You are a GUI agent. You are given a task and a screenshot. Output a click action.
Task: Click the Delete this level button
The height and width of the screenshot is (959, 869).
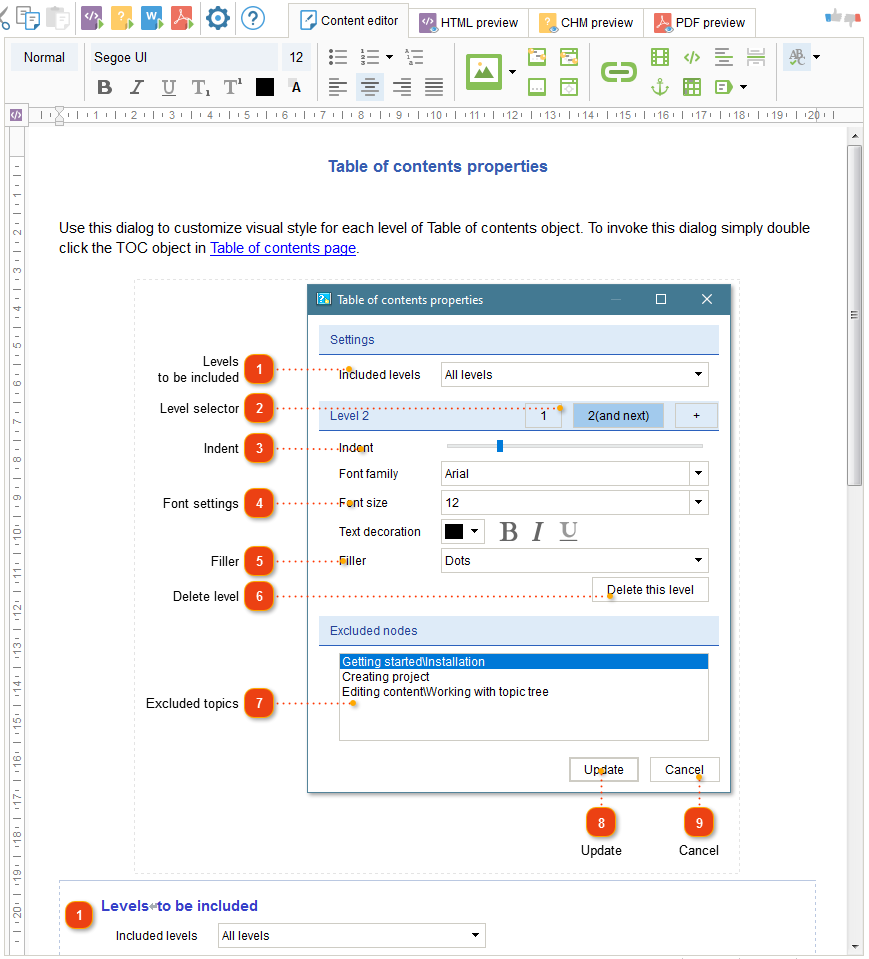point(649,589)
